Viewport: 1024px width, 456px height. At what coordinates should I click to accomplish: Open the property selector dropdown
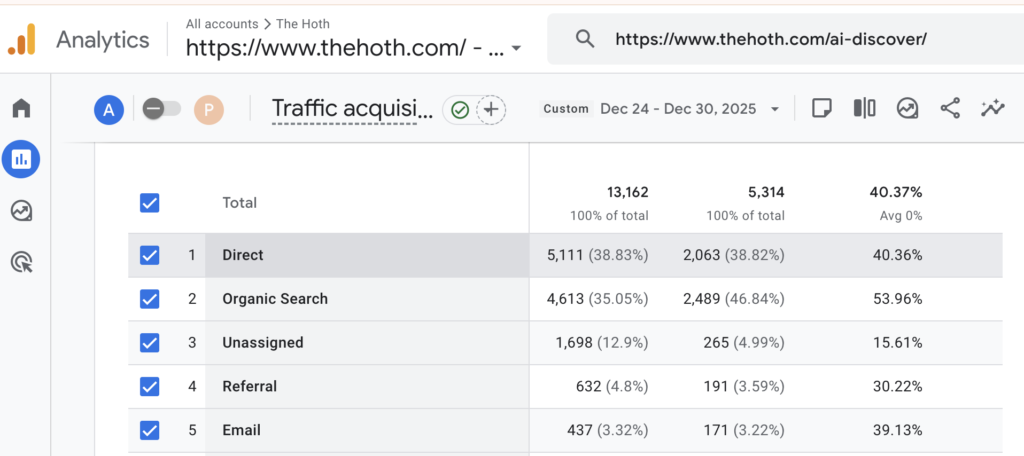(x=516, y=48)
